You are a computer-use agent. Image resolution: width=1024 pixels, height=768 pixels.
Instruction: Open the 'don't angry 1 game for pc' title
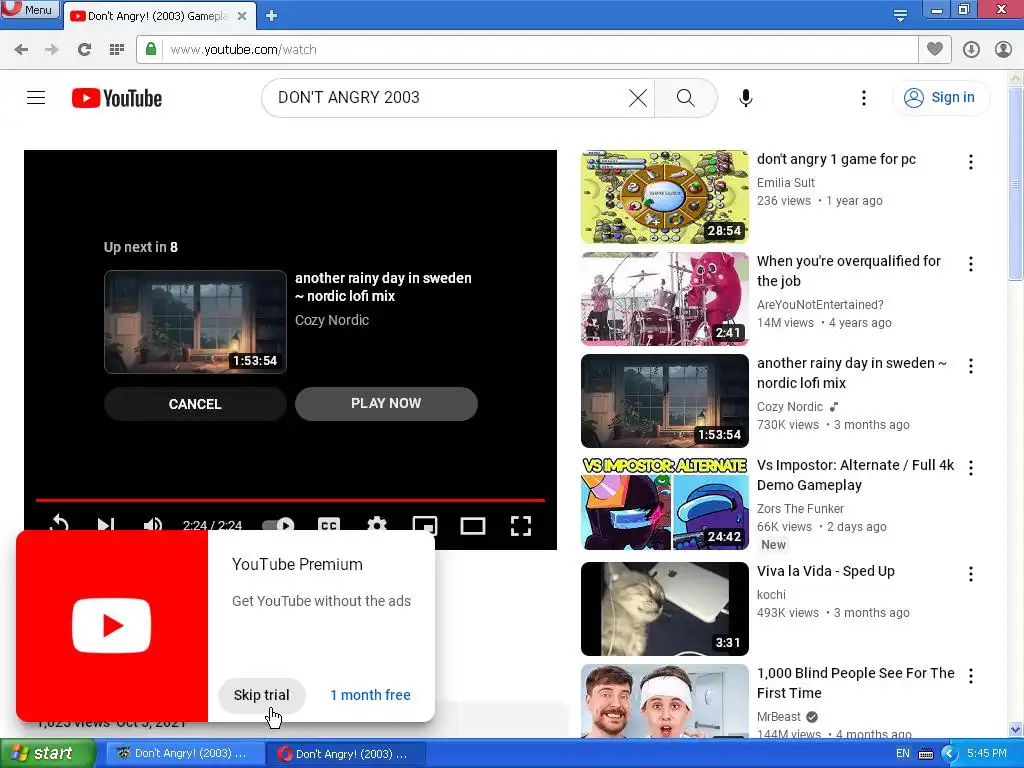837,159
